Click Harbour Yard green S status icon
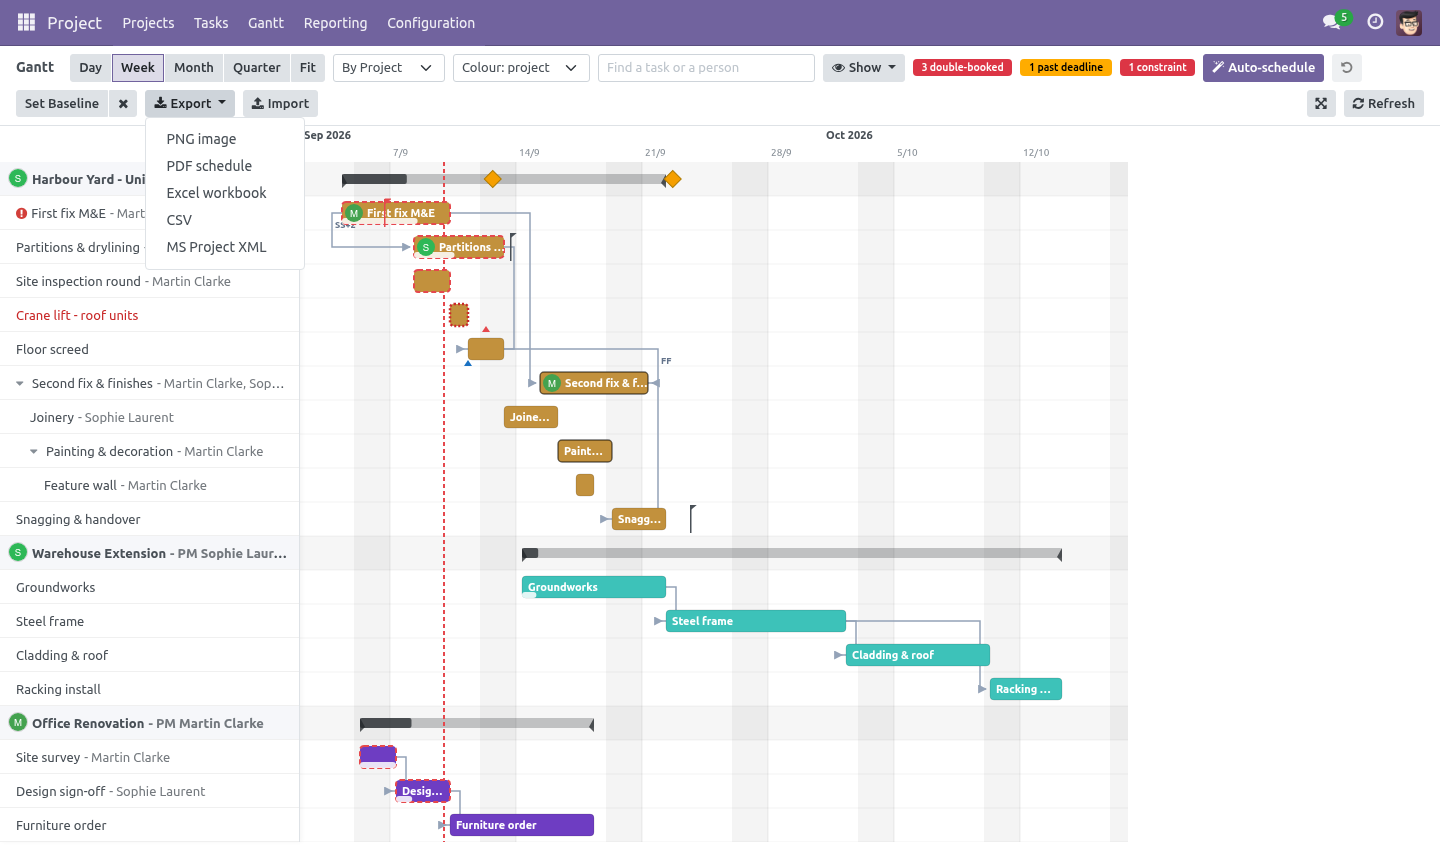 18,178
